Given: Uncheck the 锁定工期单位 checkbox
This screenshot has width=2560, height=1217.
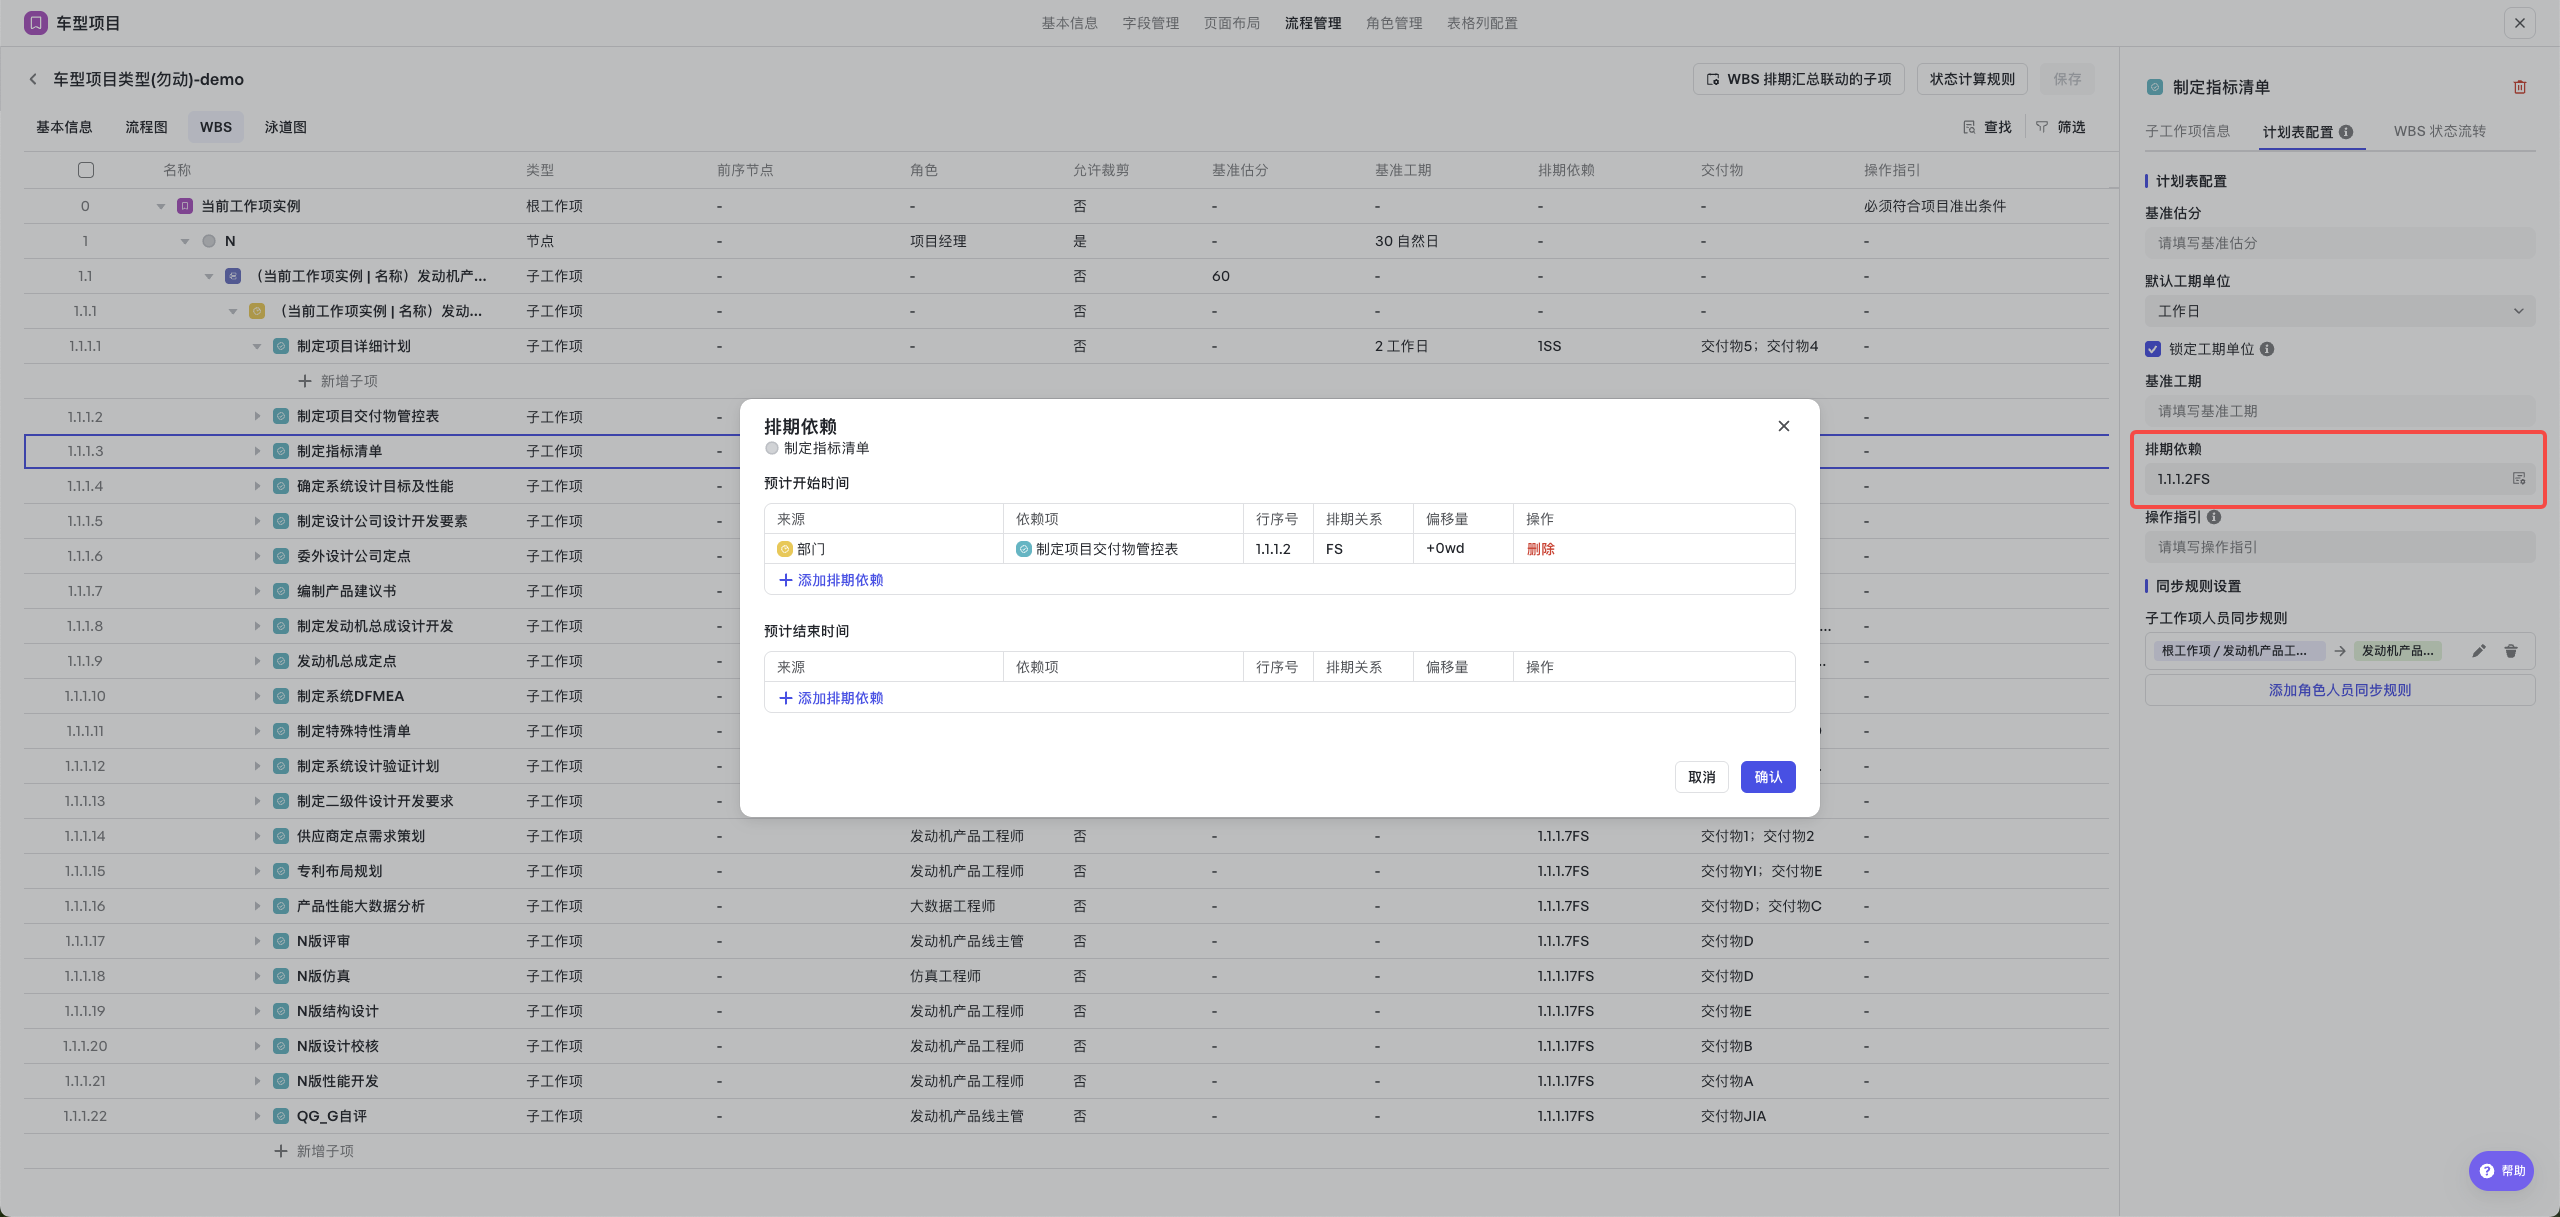Looking at the screenshot, I should [2153, 349].
